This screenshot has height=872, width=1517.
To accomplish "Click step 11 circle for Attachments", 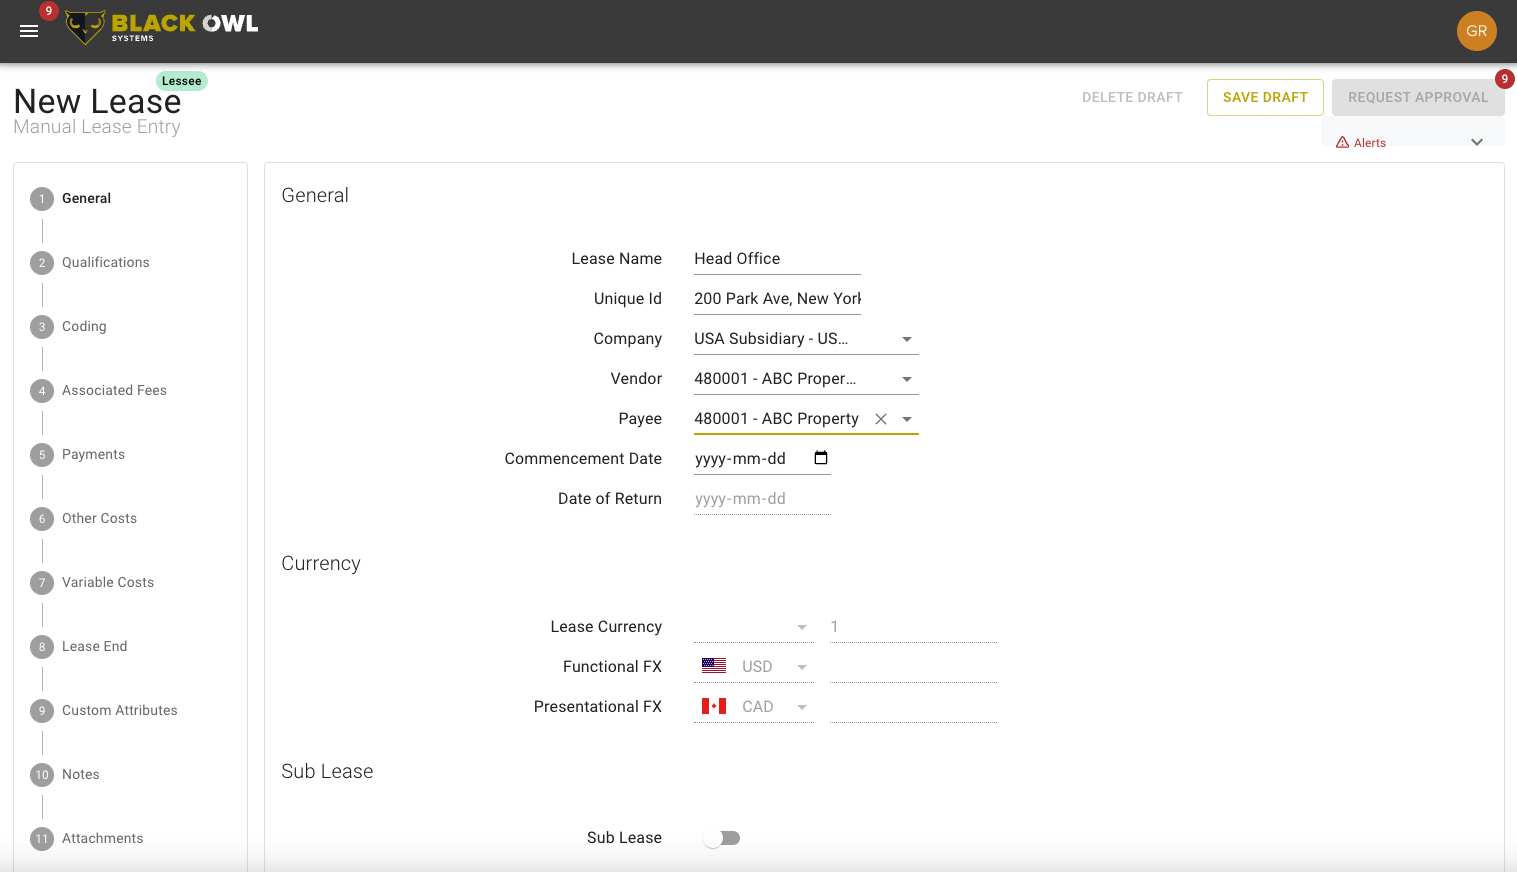I will pos(42,839).
